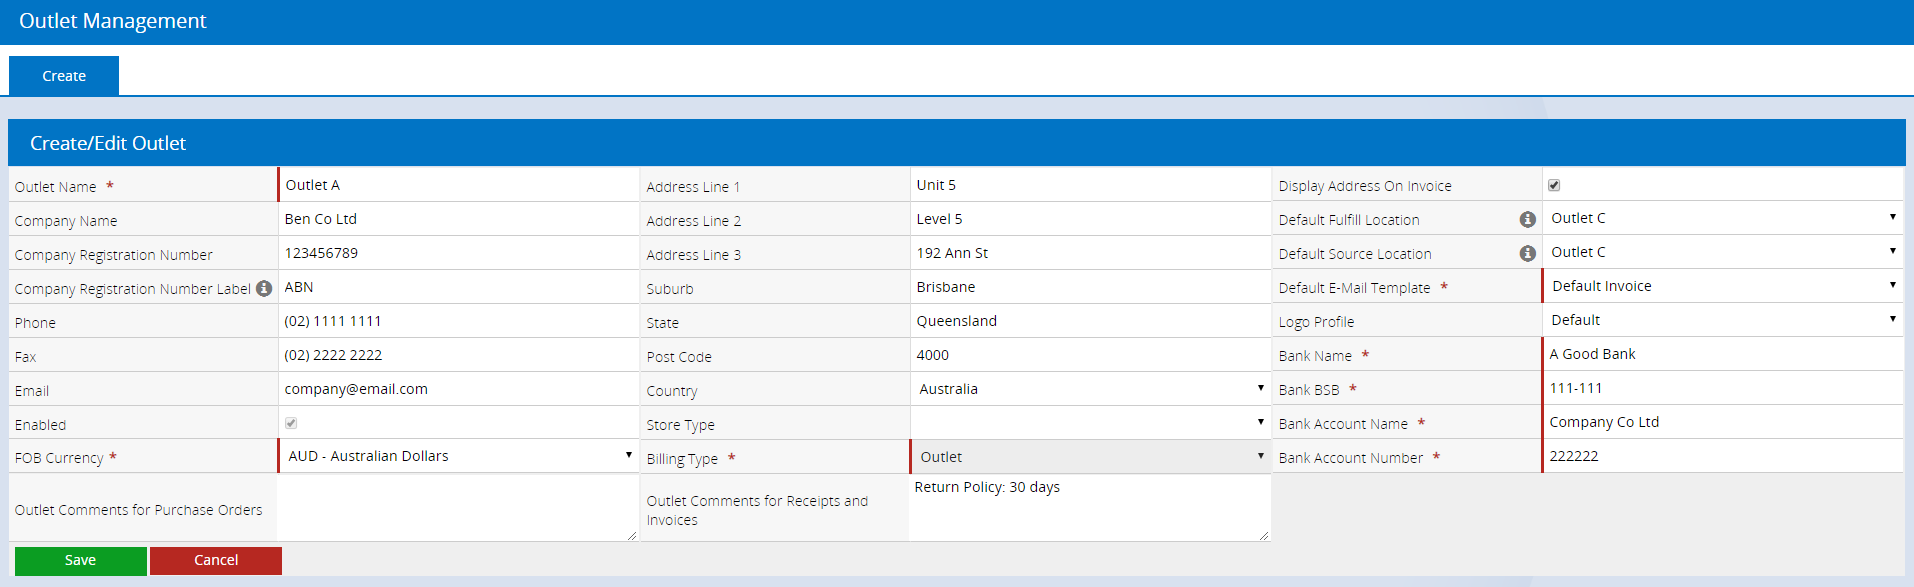1914x587 pixels.
Task: Click the Outlet Management page title
Action: (112, 21)
